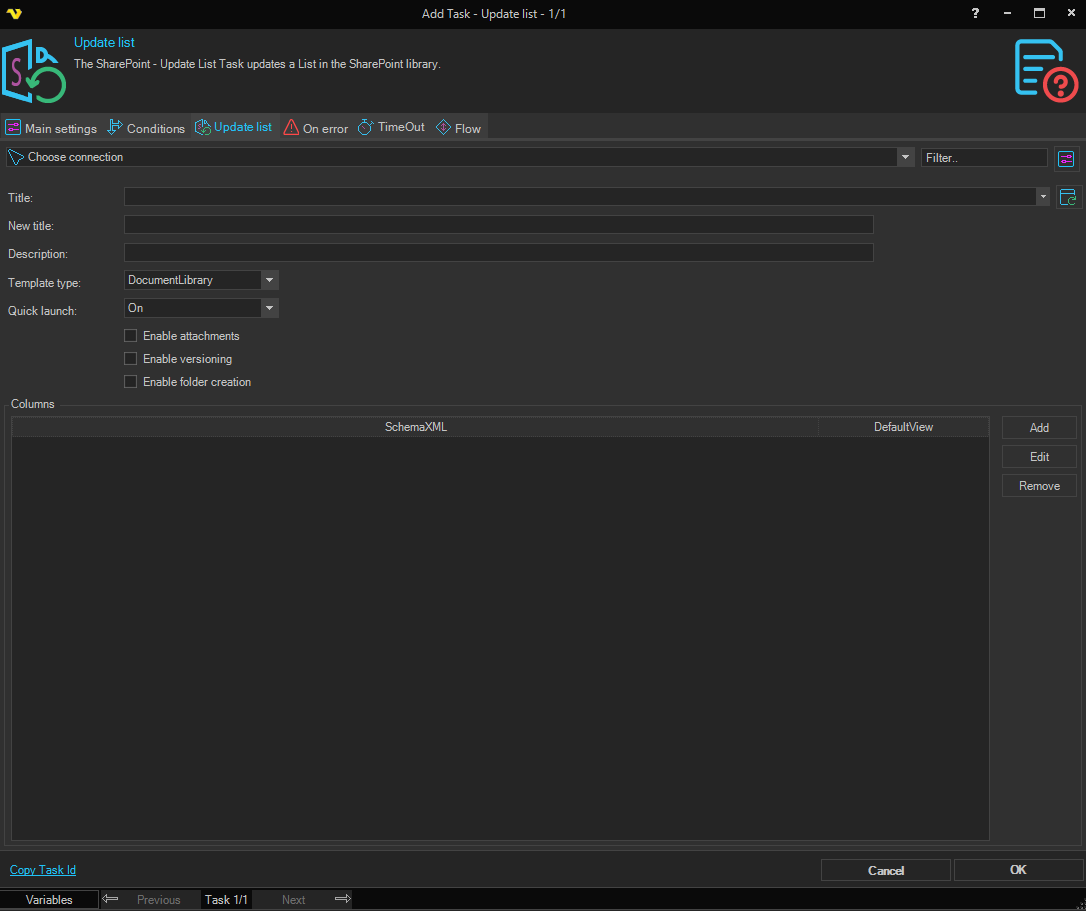Image resolution: width=1086 pixels, height=911 pixels.
Task: Switch to the Conditions tab
Action: pyautogui.click(x=146, y=128)
